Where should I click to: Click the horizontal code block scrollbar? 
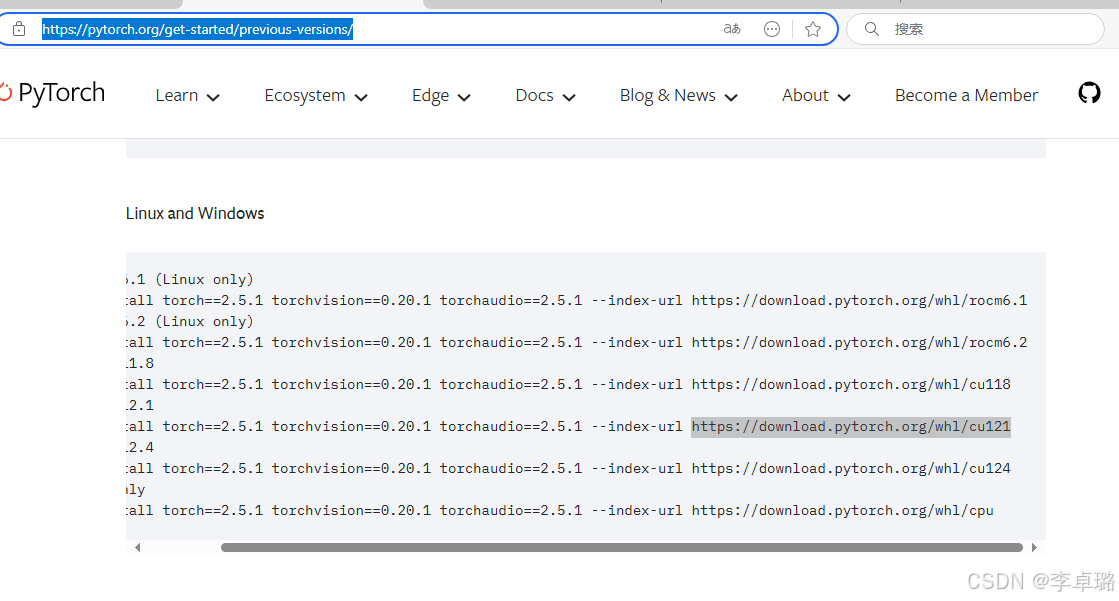[620, 547]
